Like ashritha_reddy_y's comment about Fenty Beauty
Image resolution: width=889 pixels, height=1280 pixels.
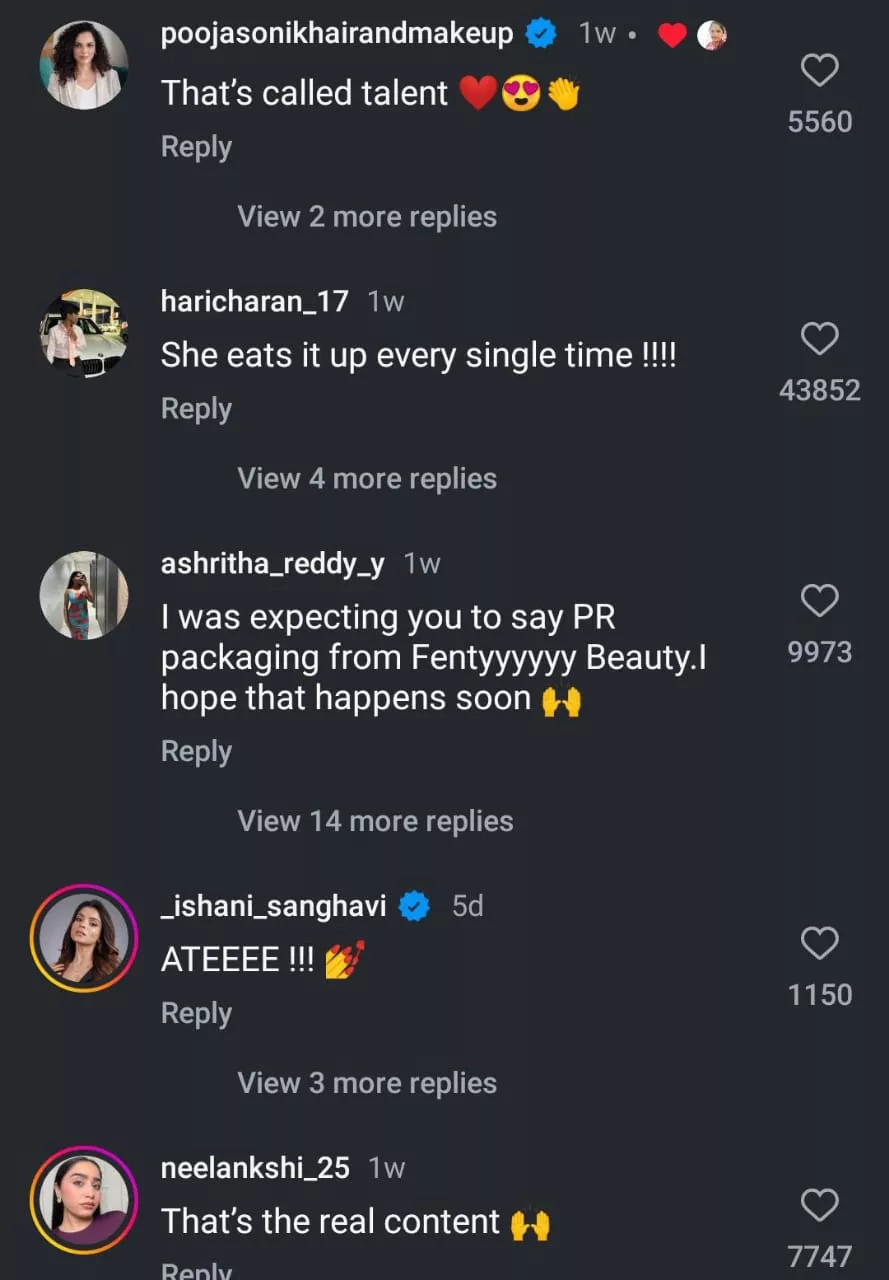(820, 601)
